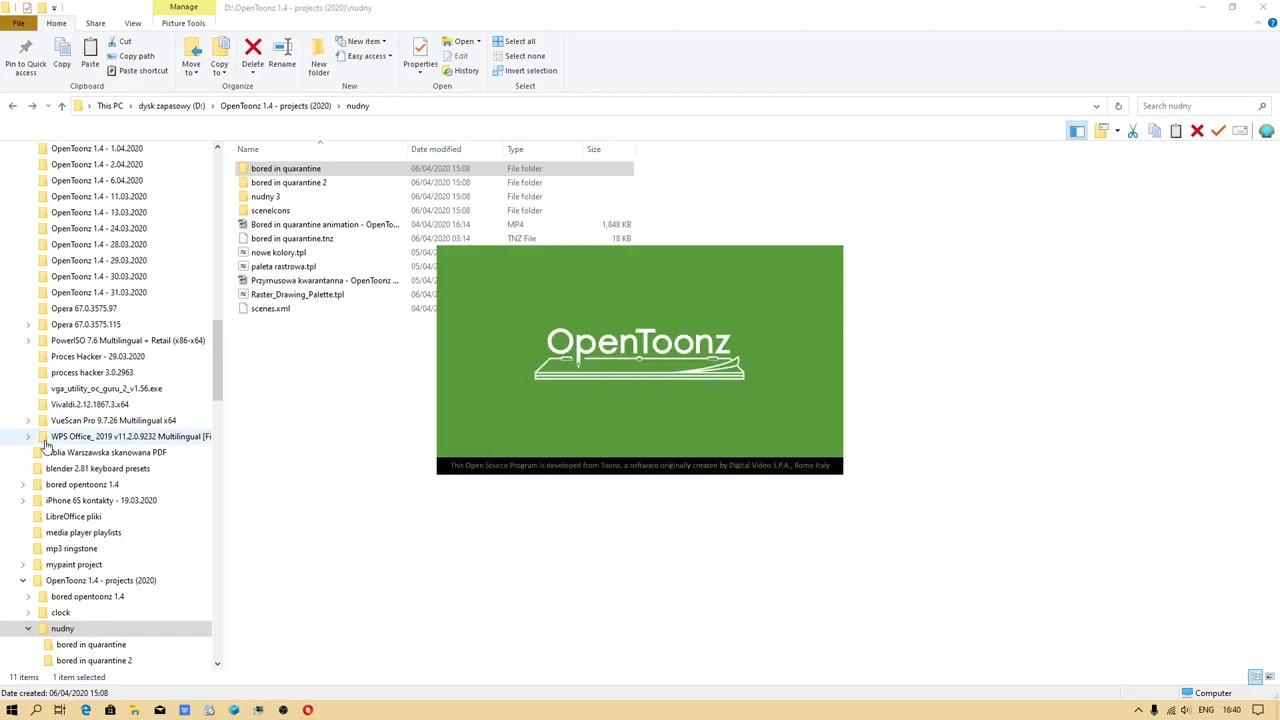
Task: Click 'This PC' in address breadcrumb
Action: click(110, 106)
